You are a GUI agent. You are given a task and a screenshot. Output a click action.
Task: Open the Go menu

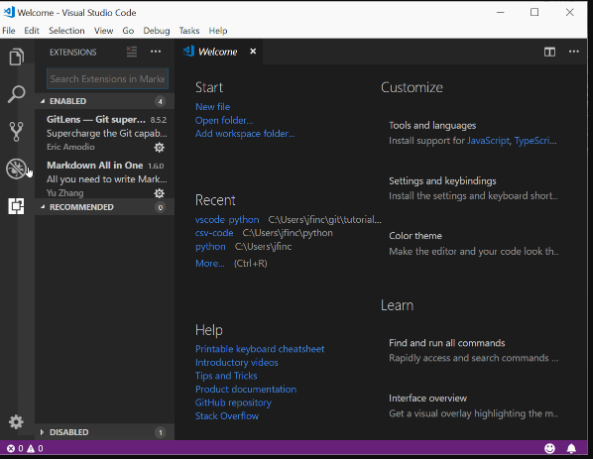(128, 31)
